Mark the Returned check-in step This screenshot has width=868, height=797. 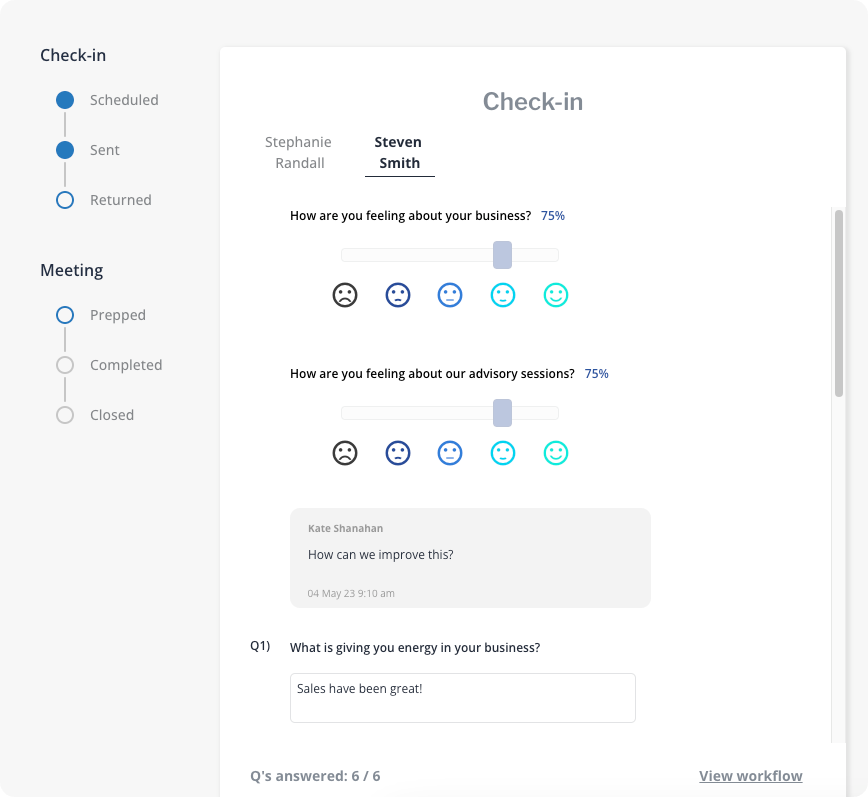click(65, 200)
